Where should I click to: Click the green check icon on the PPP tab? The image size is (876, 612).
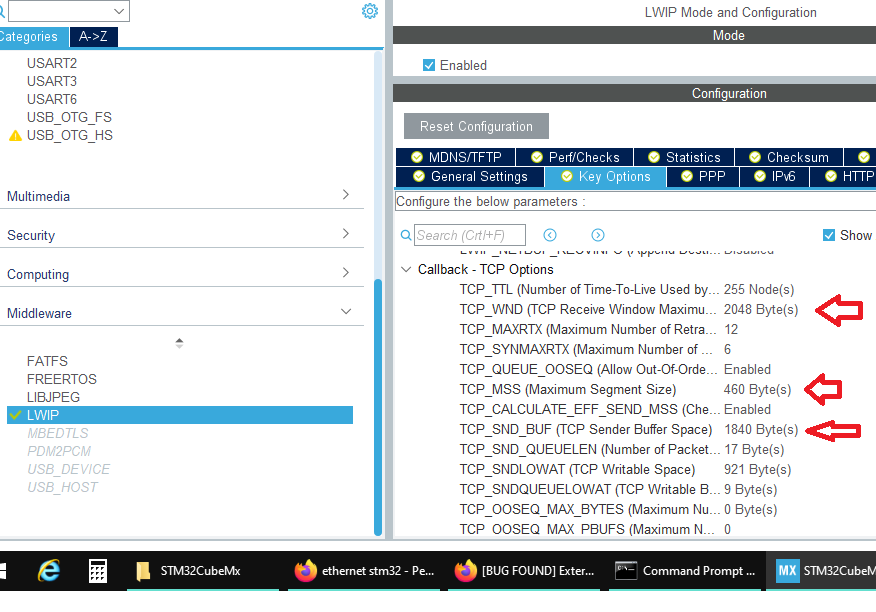click(x=687, y=177)
